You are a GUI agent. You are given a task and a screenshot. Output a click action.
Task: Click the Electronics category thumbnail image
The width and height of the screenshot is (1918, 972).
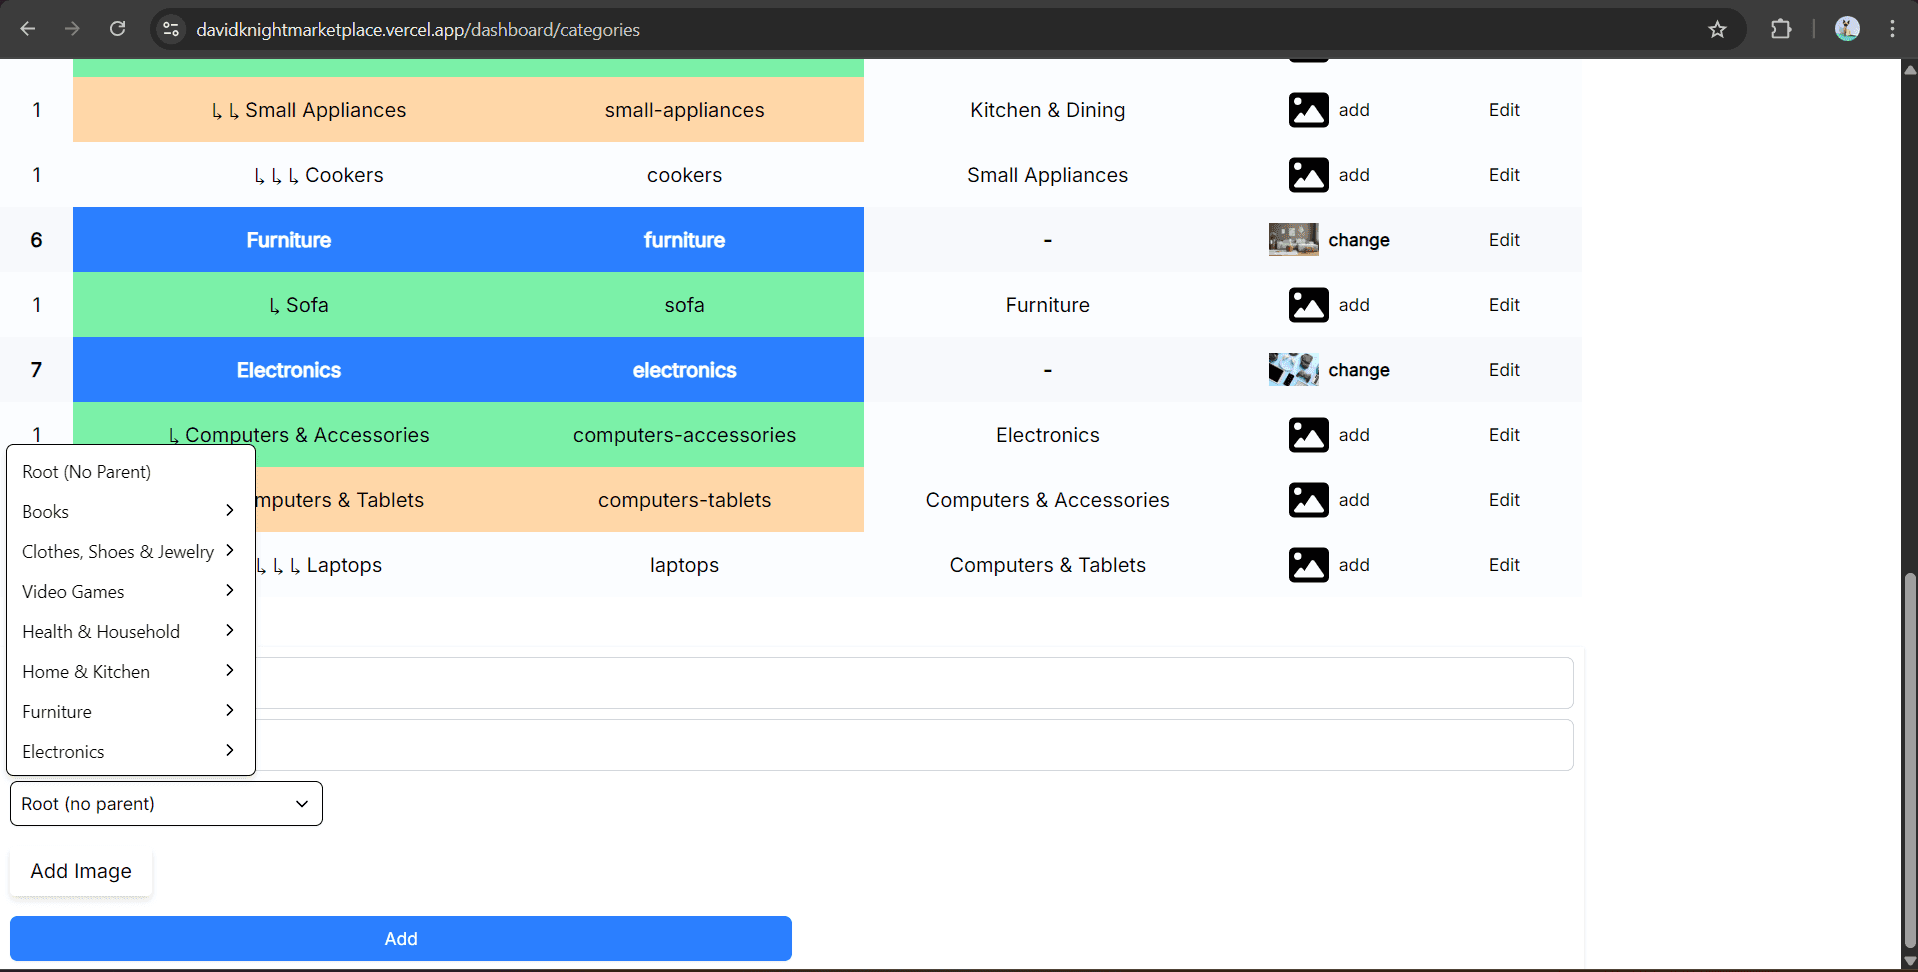tap(1293, 370)
